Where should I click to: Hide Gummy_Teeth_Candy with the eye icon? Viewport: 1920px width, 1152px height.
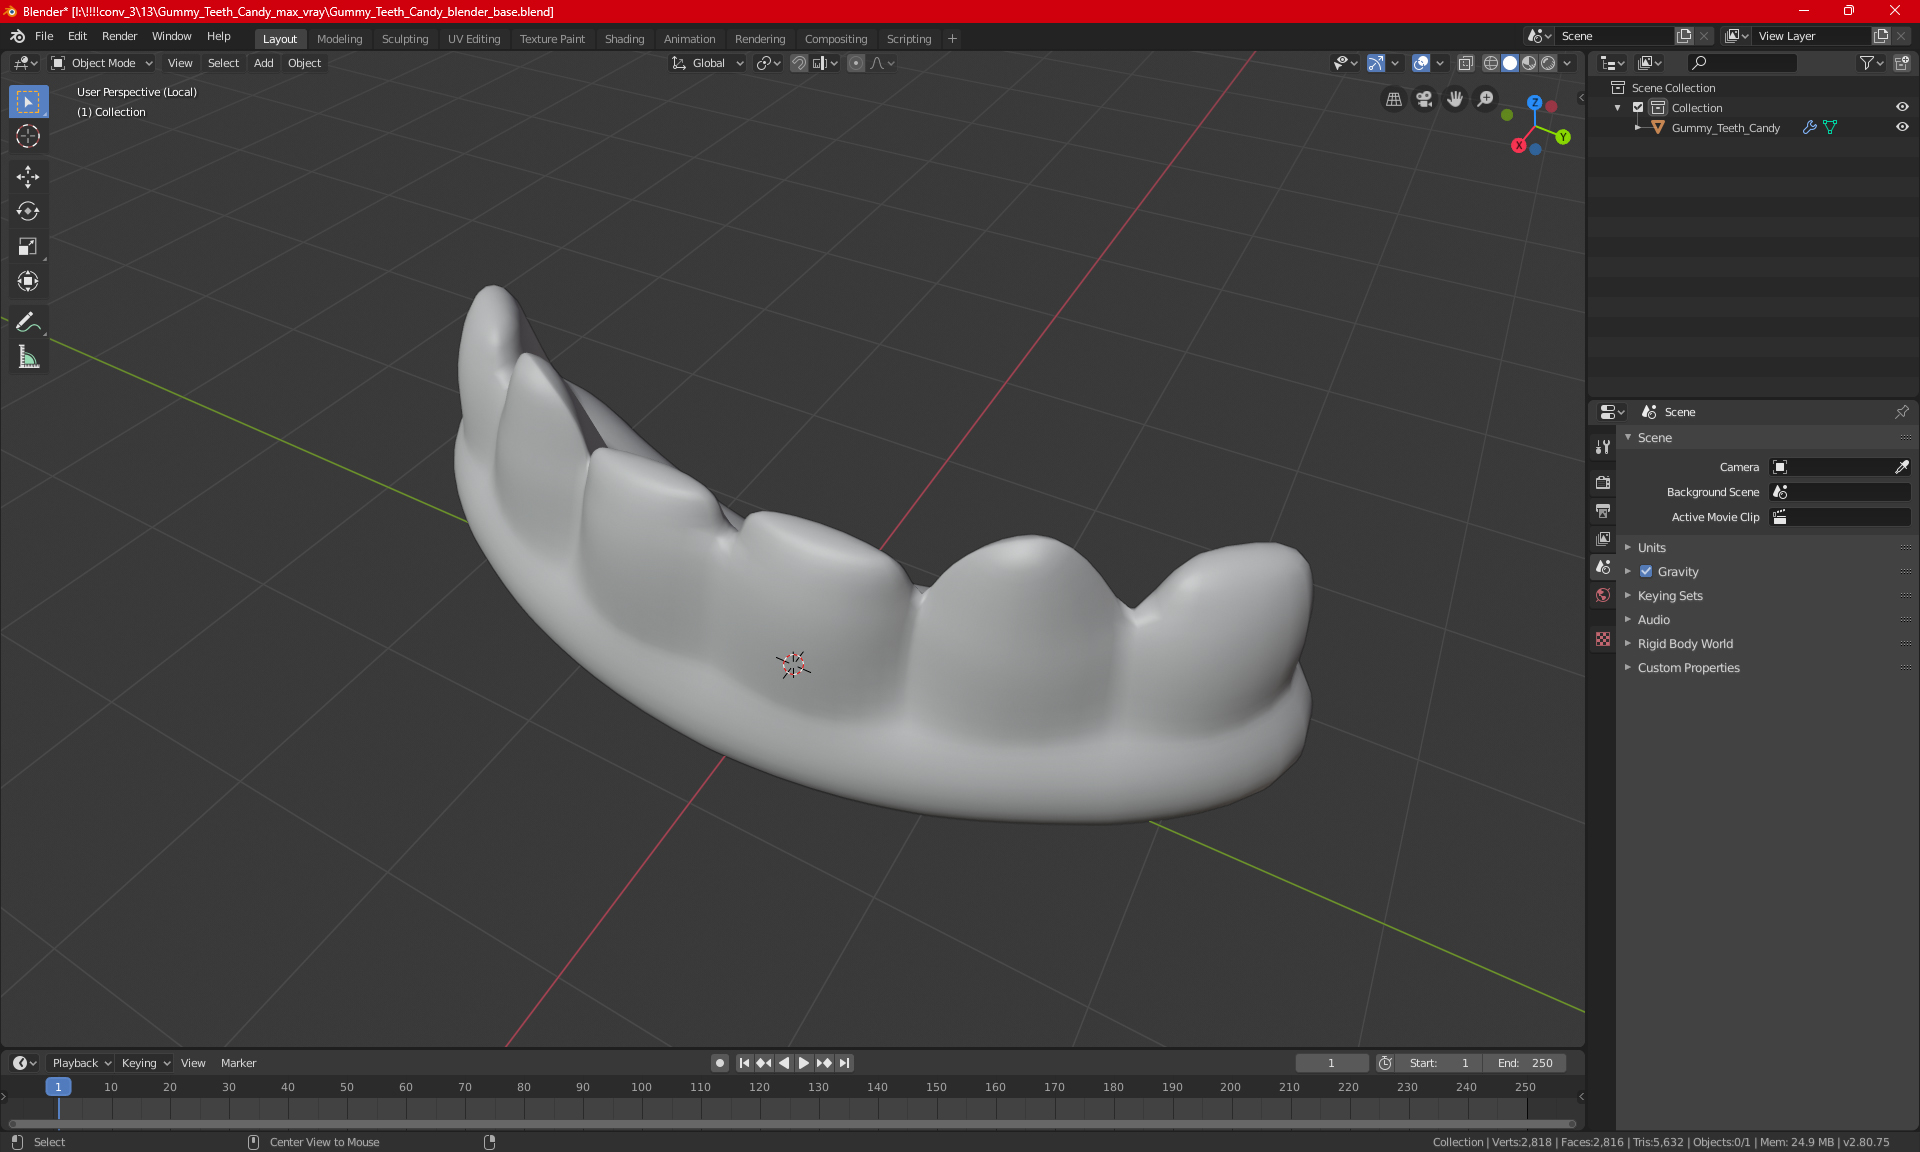coord(1902,128)
